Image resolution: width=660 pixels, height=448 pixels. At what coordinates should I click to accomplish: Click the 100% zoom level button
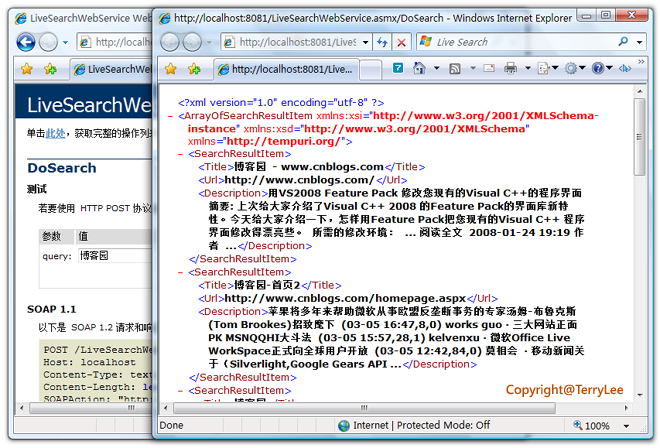(x=592, y=426)
